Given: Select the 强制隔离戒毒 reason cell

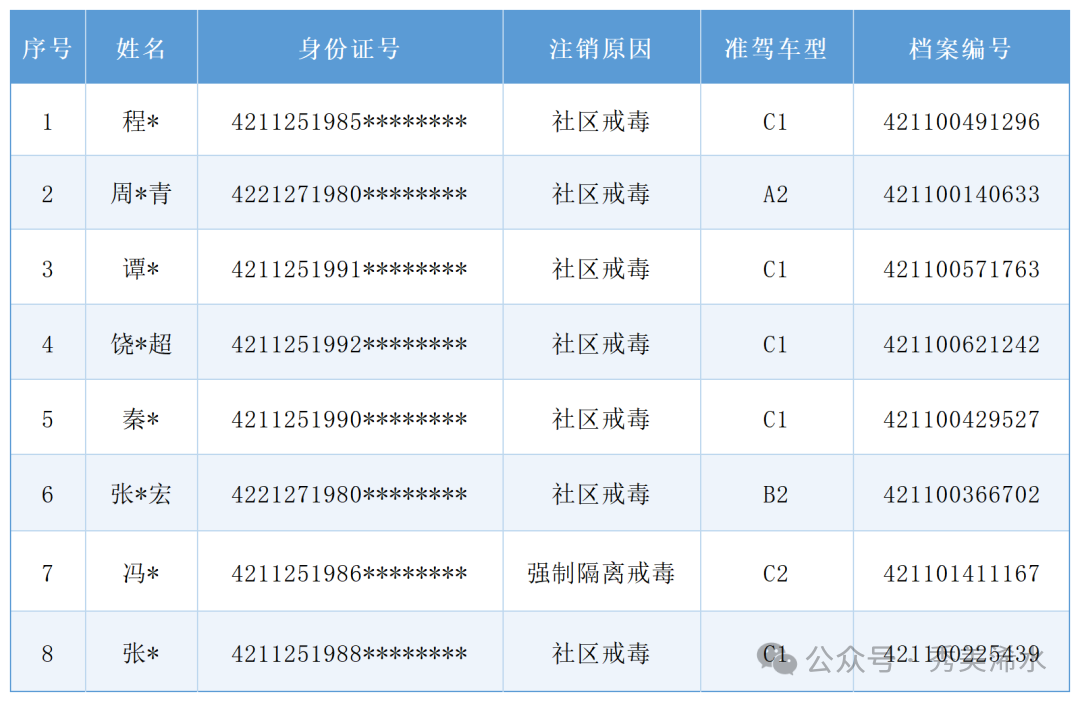Looking at the screenshot, I should (x=601, y=573).
